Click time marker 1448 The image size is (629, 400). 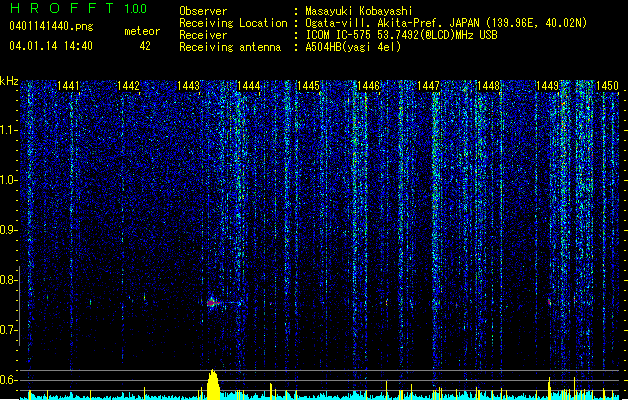(x=489, y=85)
